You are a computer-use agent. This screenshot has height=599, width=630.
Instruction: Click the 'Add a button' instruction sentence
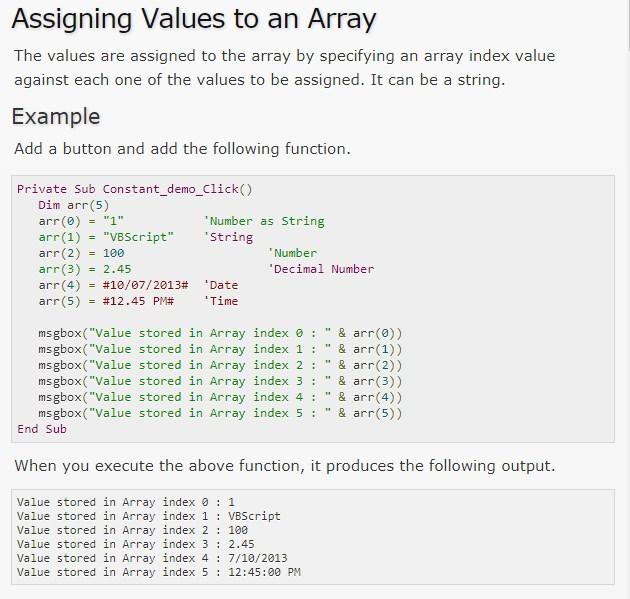(182, 149)
